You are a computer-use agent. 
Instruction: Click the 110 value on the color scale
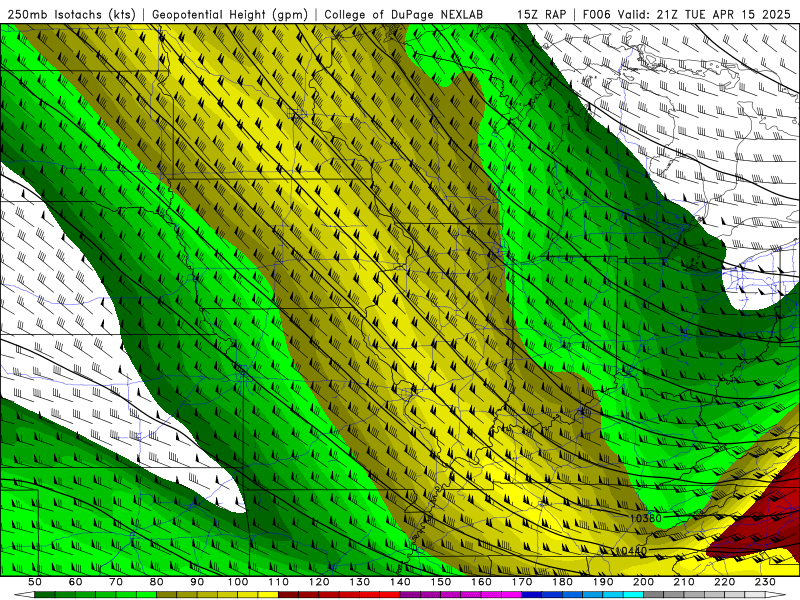click(x=279, y=582)
